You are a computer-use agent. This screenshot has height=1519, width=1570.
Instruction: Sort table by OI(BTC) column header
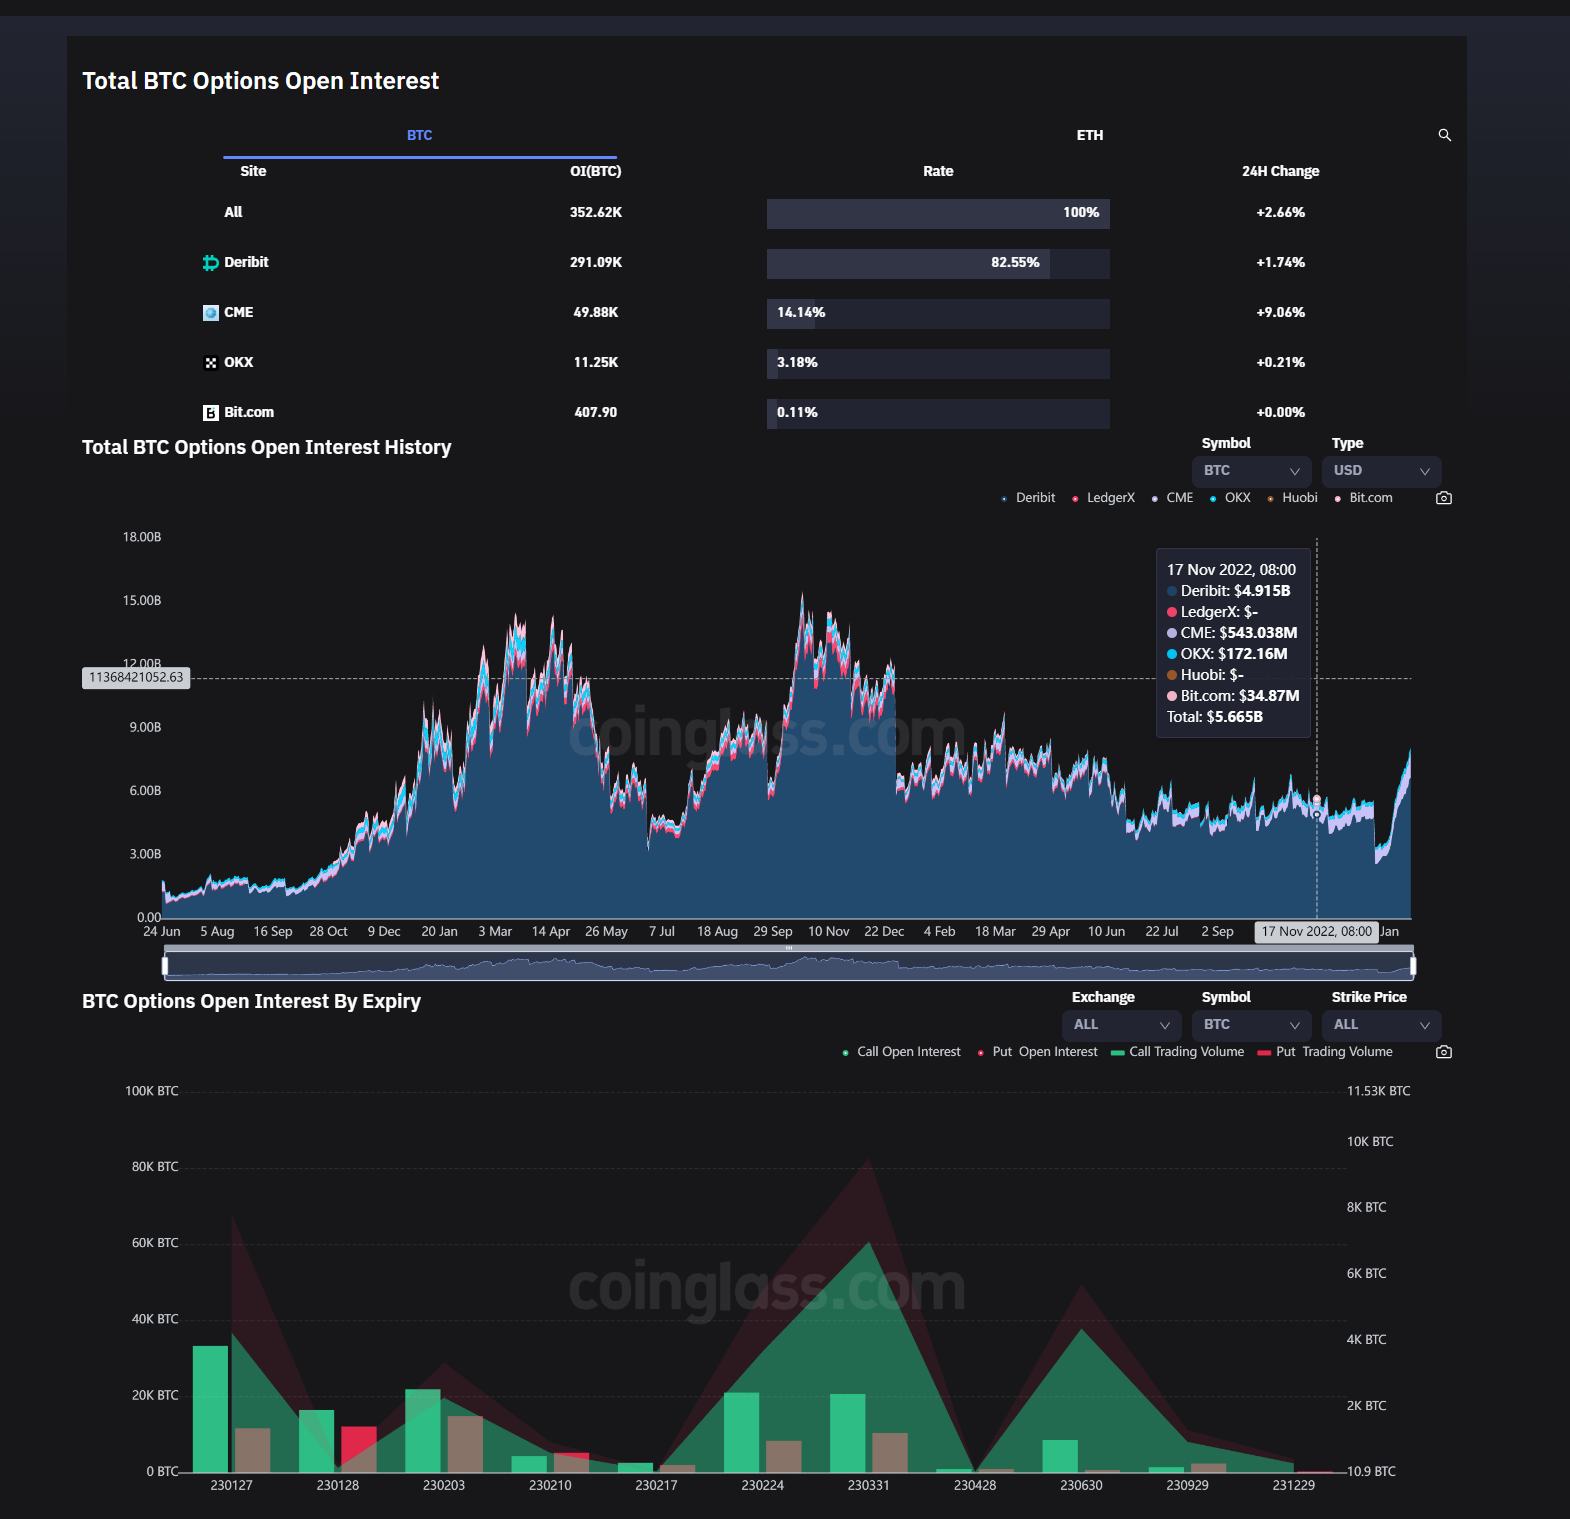coord(595,171)
